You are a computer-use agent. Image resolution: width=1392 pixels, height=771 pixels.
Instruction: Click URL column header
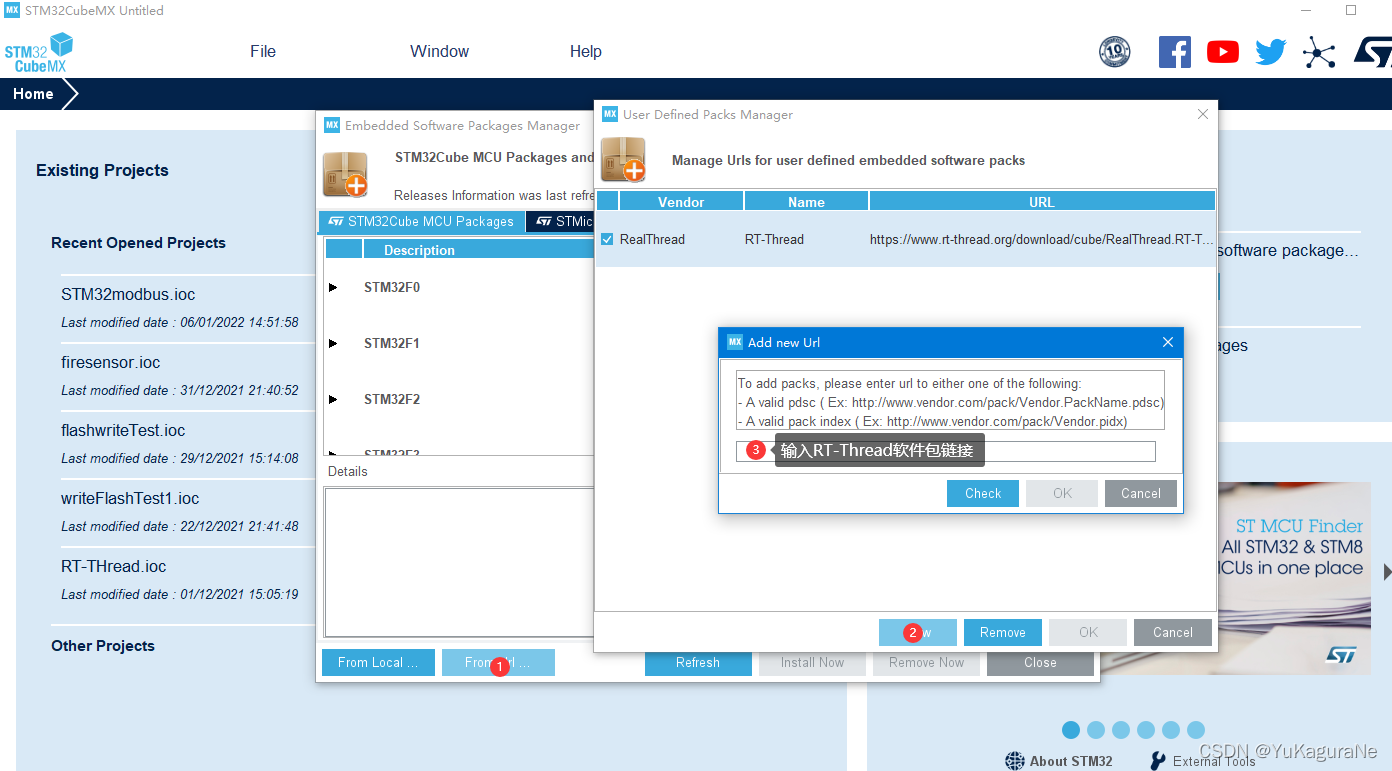(1042, 201)
